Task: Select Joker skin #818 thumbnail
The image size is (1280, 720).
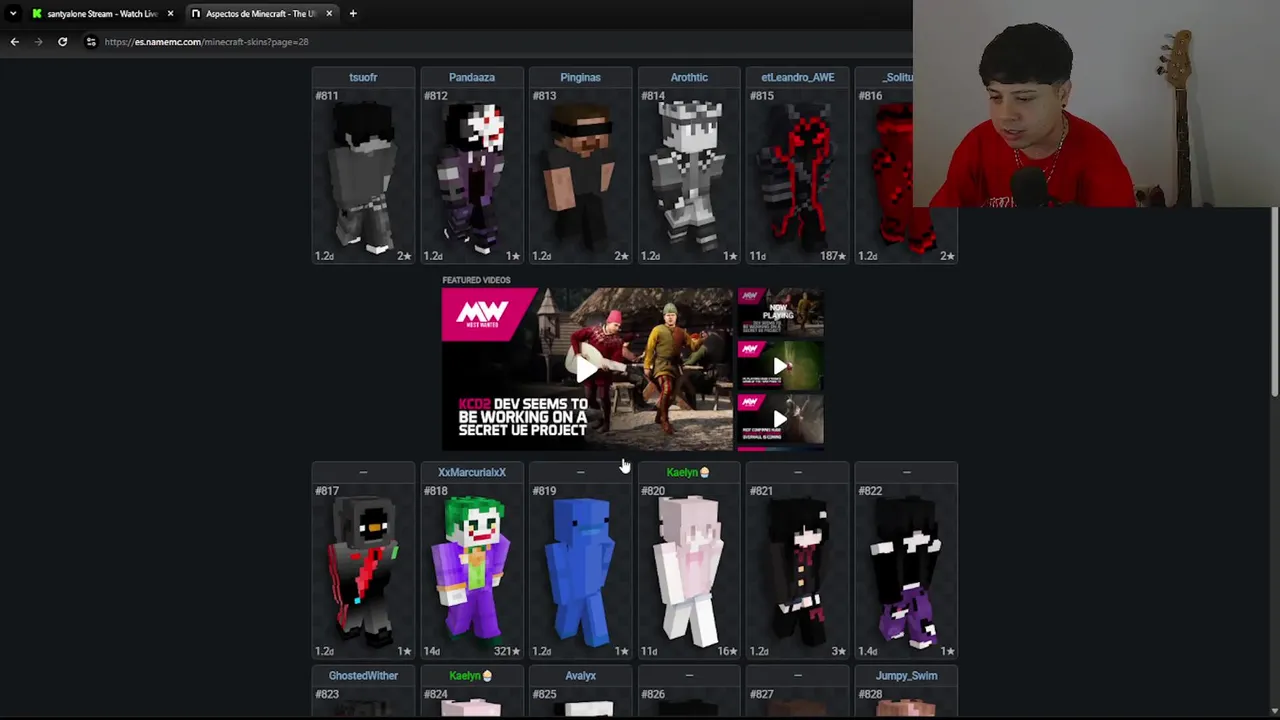Action: click(x=472, y=570)
